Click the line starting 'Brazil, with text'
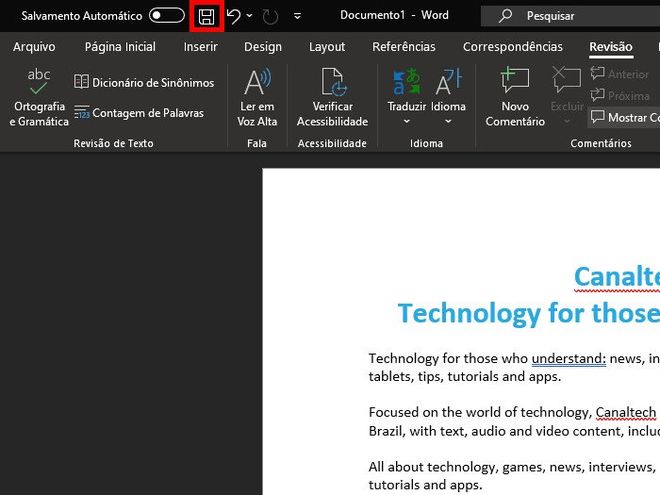The height and width of the screenshot is (495, 660). 514,431
